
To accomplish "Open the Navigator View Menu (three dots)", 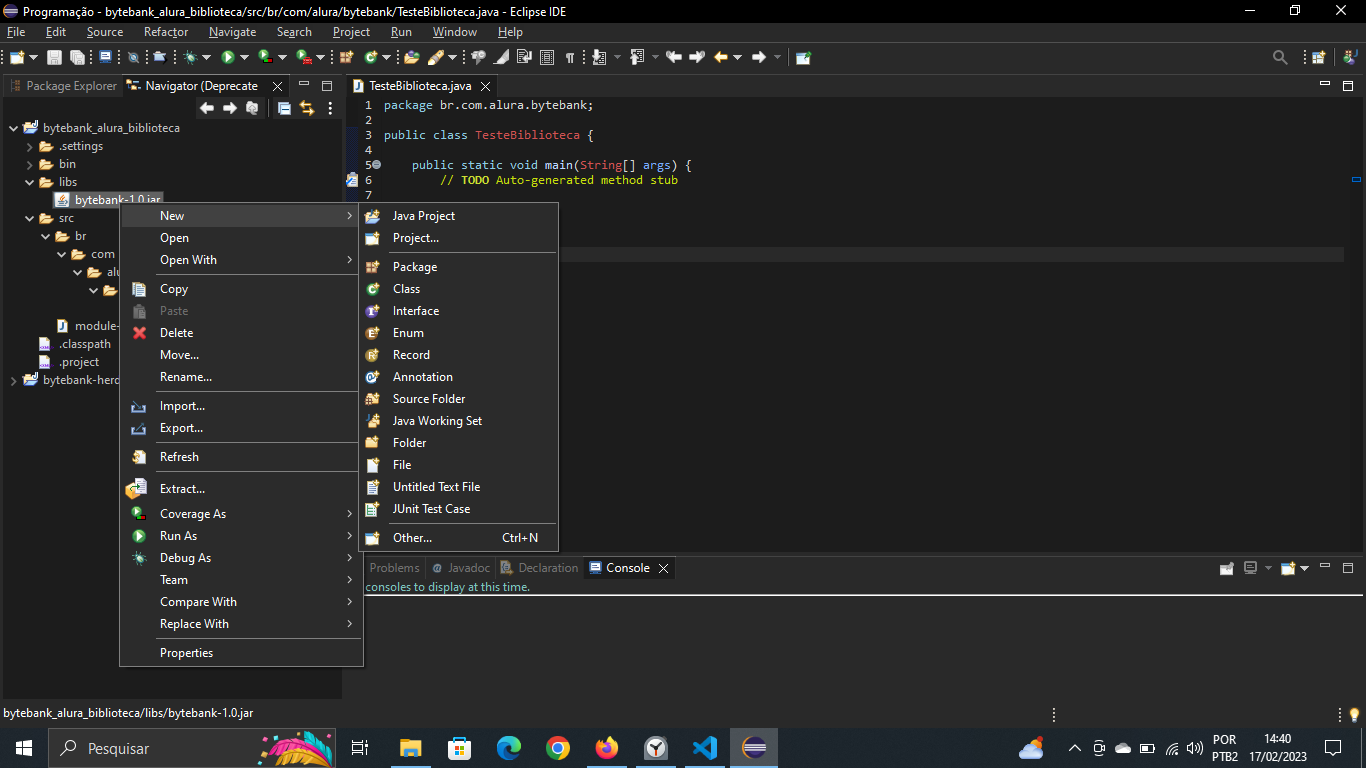I will (x=330, y=108).
